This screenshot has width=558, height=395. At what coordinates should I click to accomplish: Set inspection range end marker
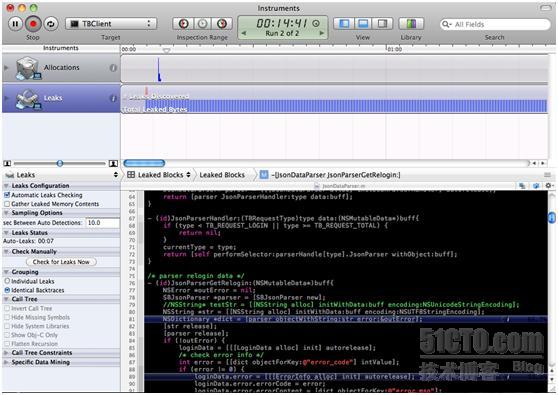(x=222, y=24)
